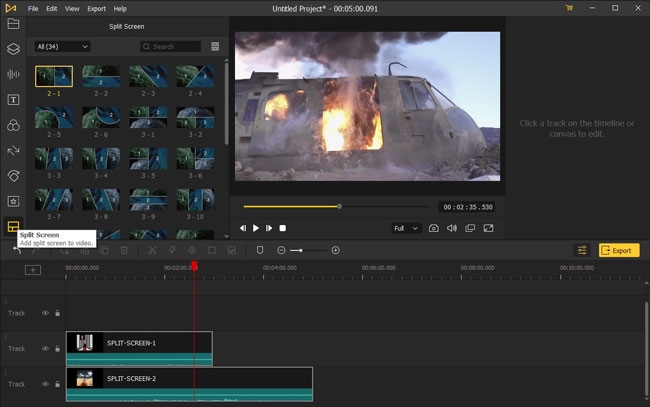
Task: Click the Undo arrow in timeline toolbar
Action: click(x=17, y=250)
